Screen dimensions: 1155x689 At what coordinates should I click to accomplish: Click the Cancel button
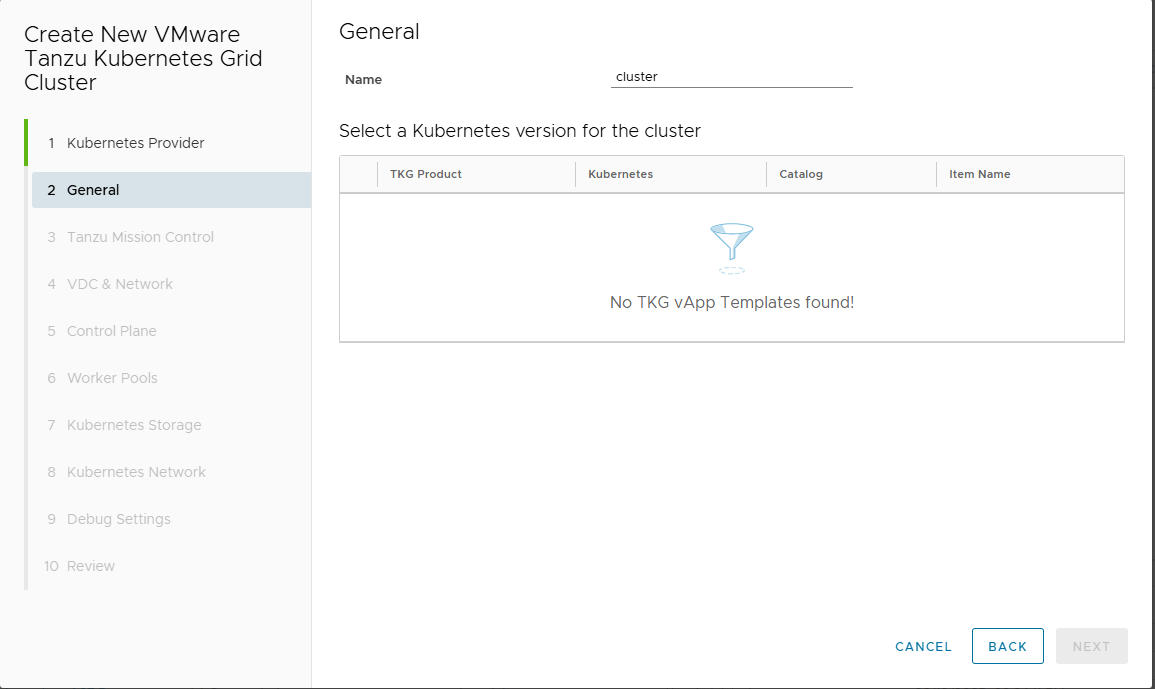coord(923,646)
